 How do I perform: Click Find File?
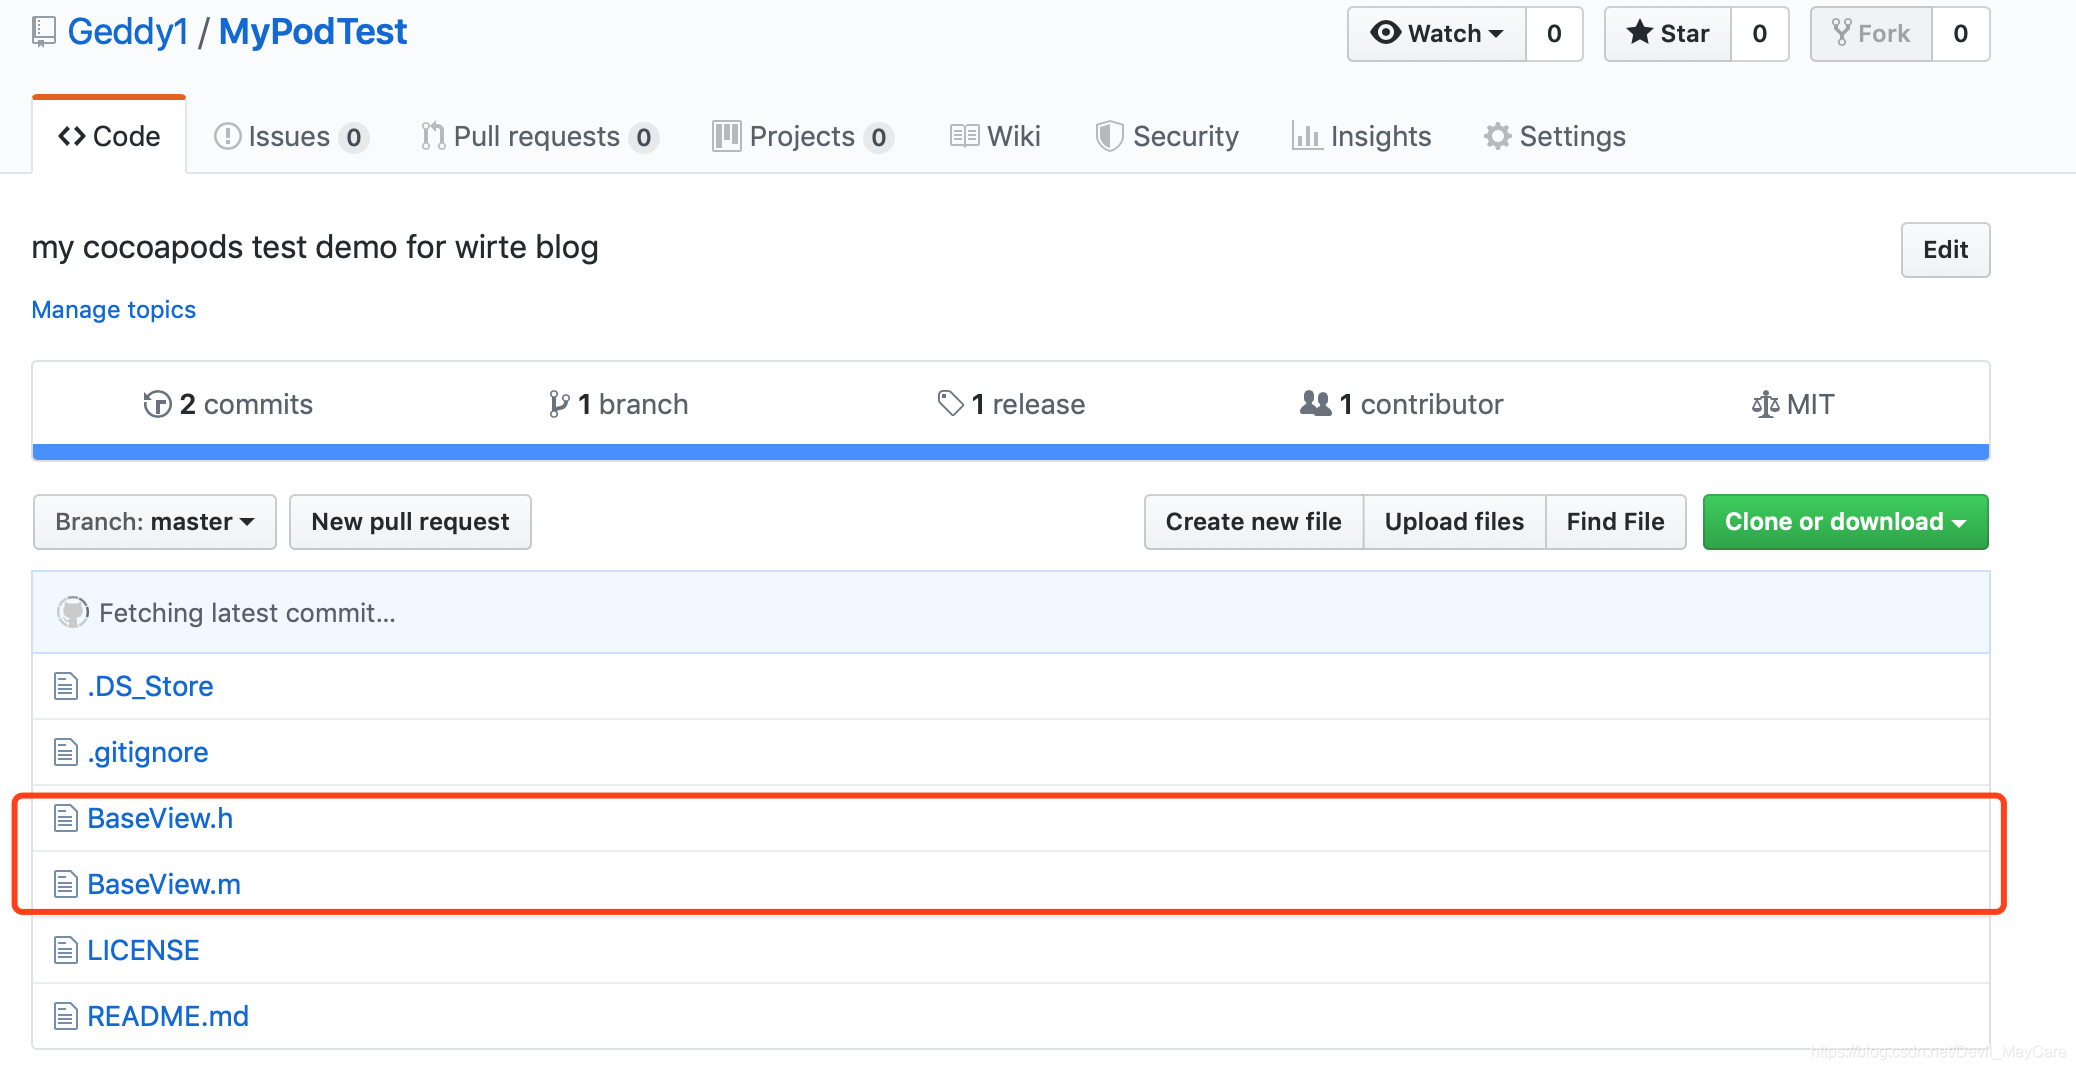(x=1615, y=522)
